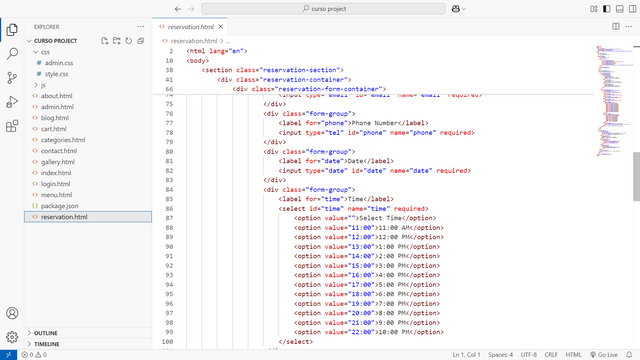Click reservation.html in the breadcrumb
The height and width of the screenshot is (360, 640).
193,41
